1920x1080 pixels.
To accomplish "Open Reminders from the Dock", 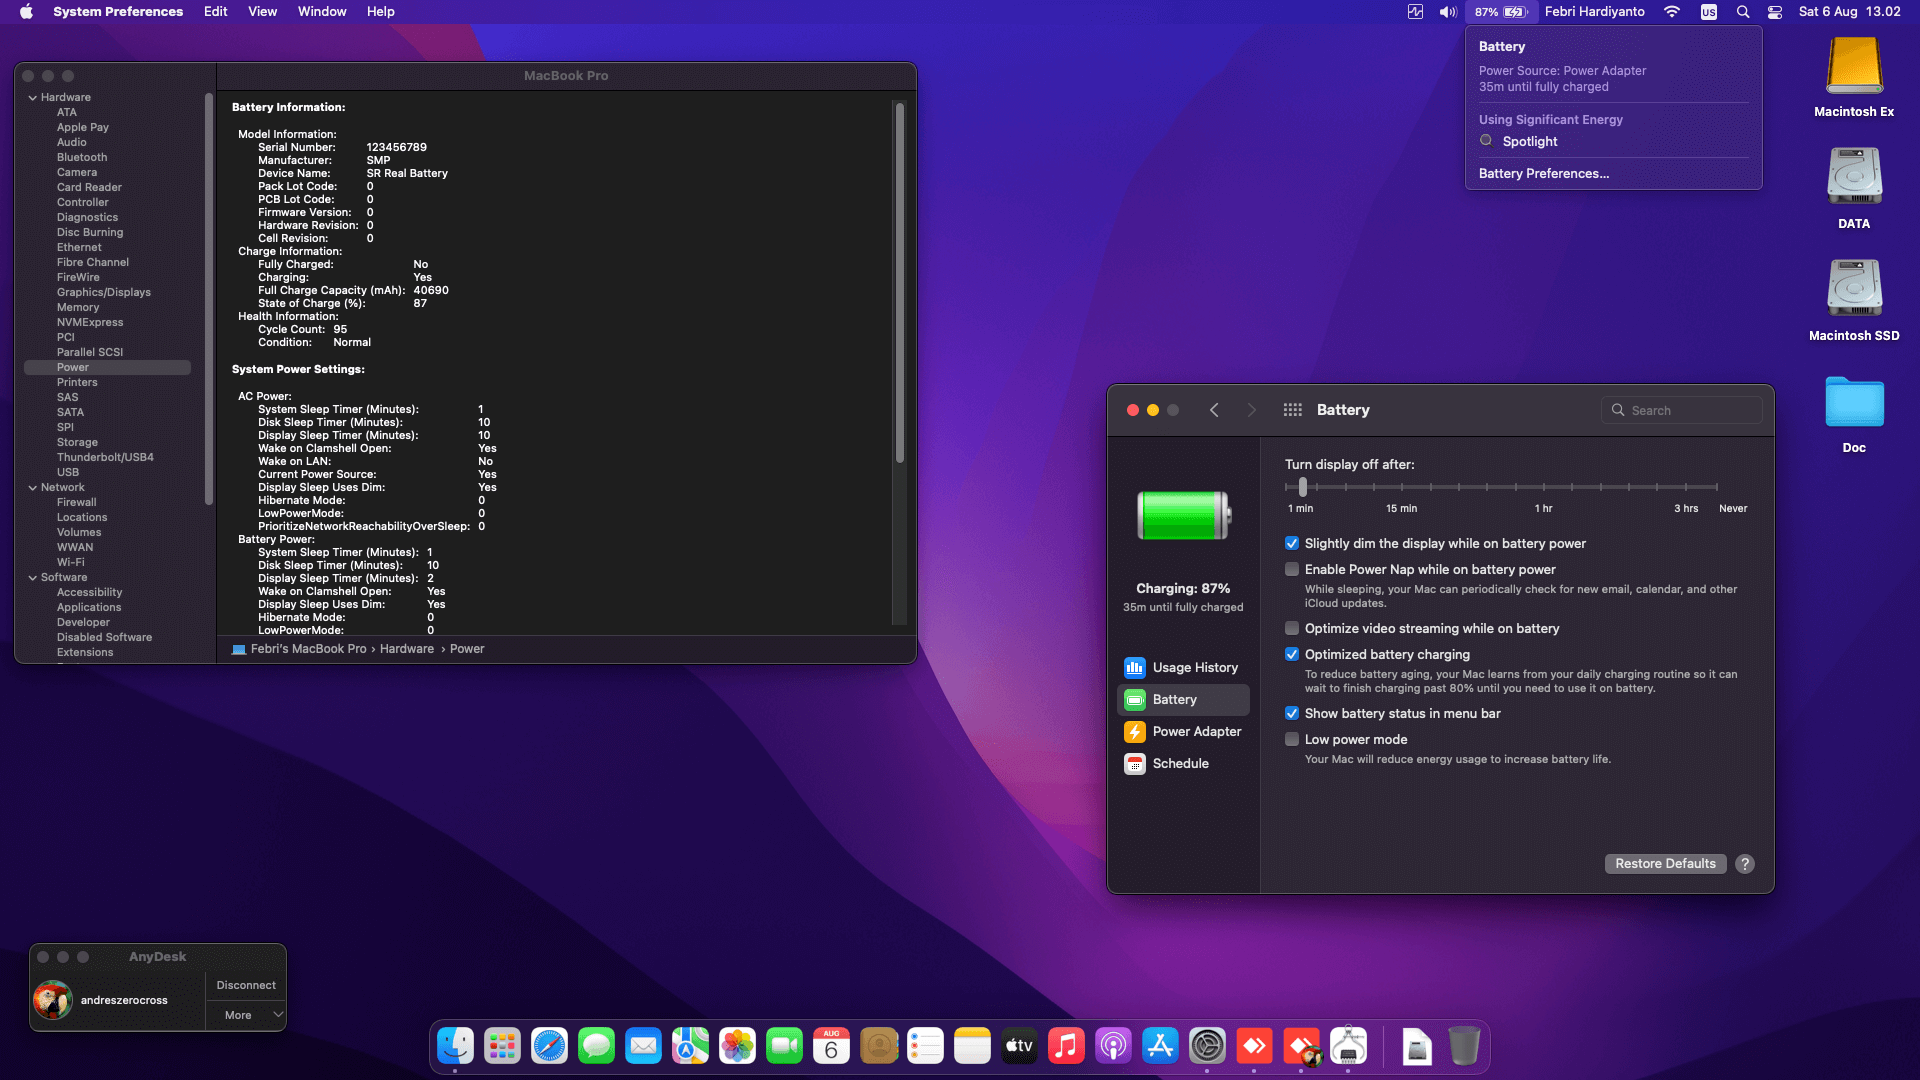I will coord(925,1046).
